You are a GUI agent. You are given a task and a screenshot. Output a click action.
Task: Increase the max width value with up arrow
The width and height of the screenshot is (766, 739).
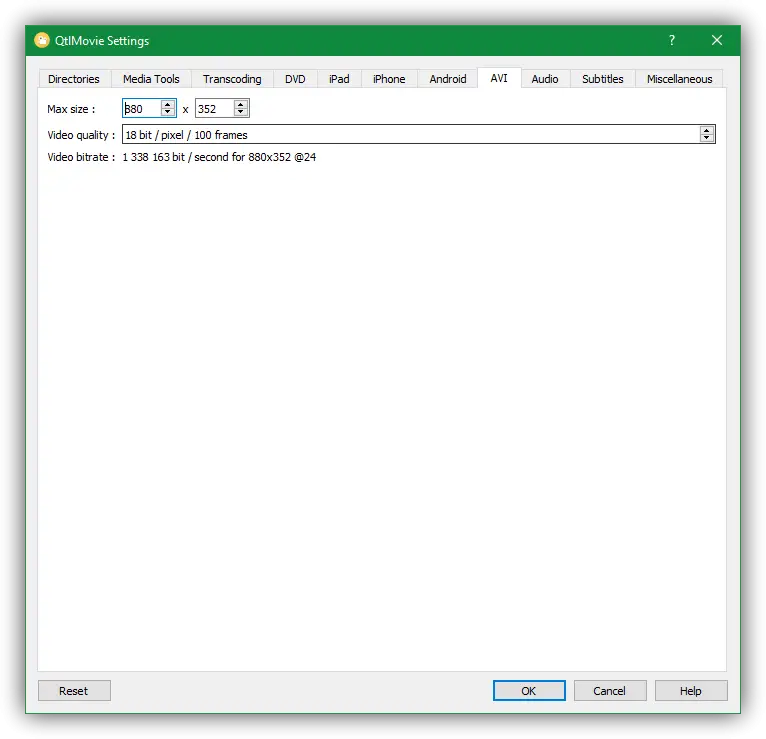click(168, 105)
